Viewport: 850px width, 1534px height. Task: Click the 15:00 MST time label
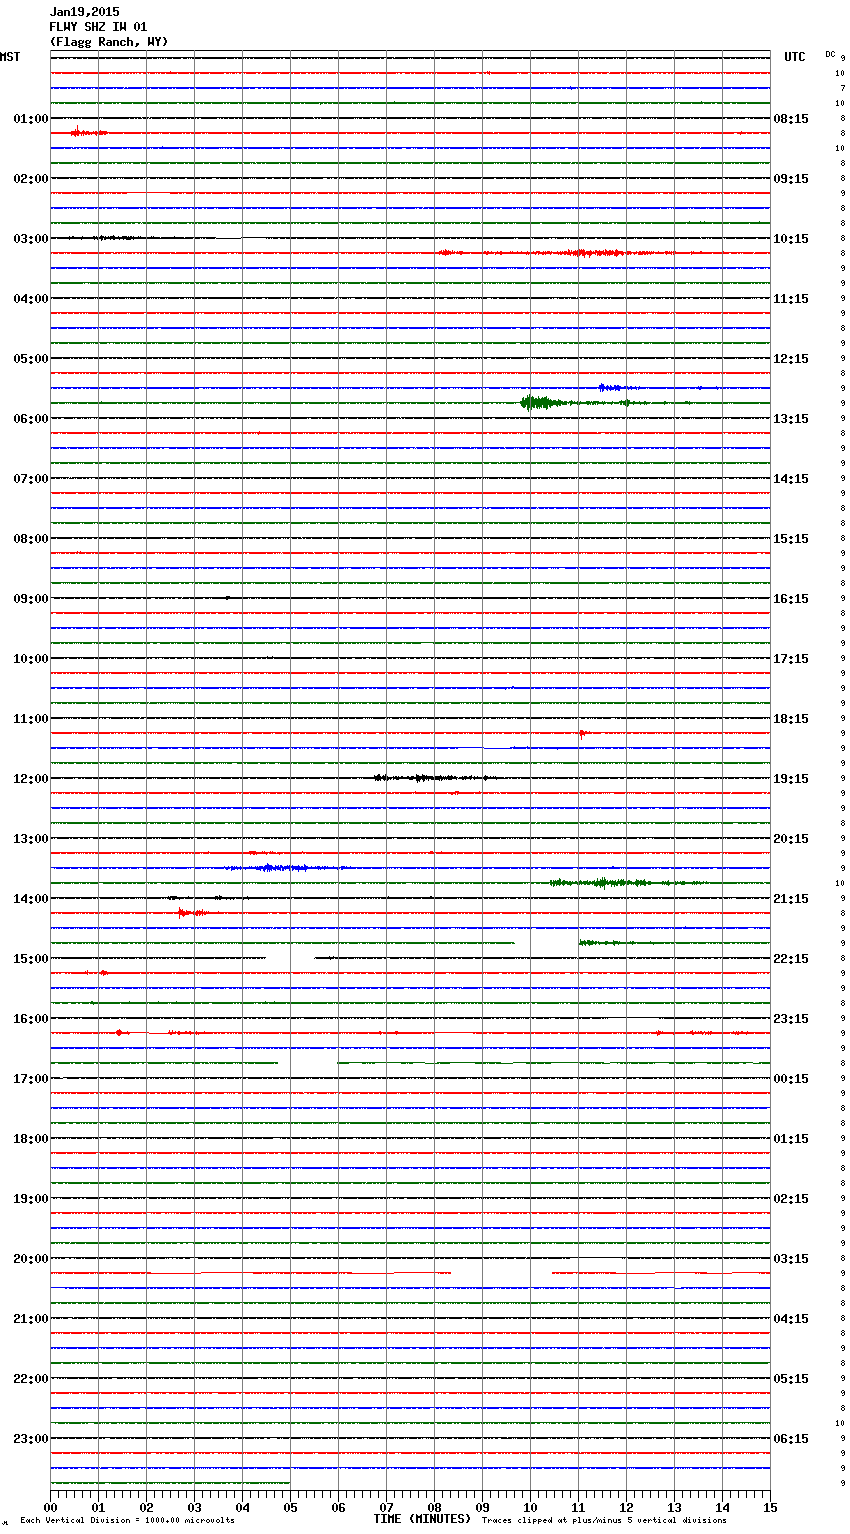[x=30, y=959]
